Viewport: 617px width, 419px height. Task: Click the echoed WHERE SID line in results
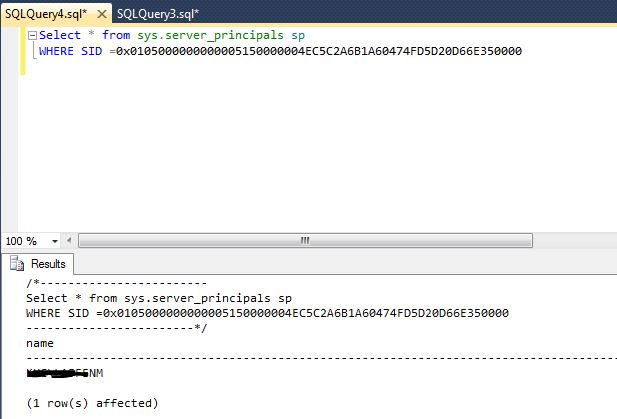coord(267,313)
